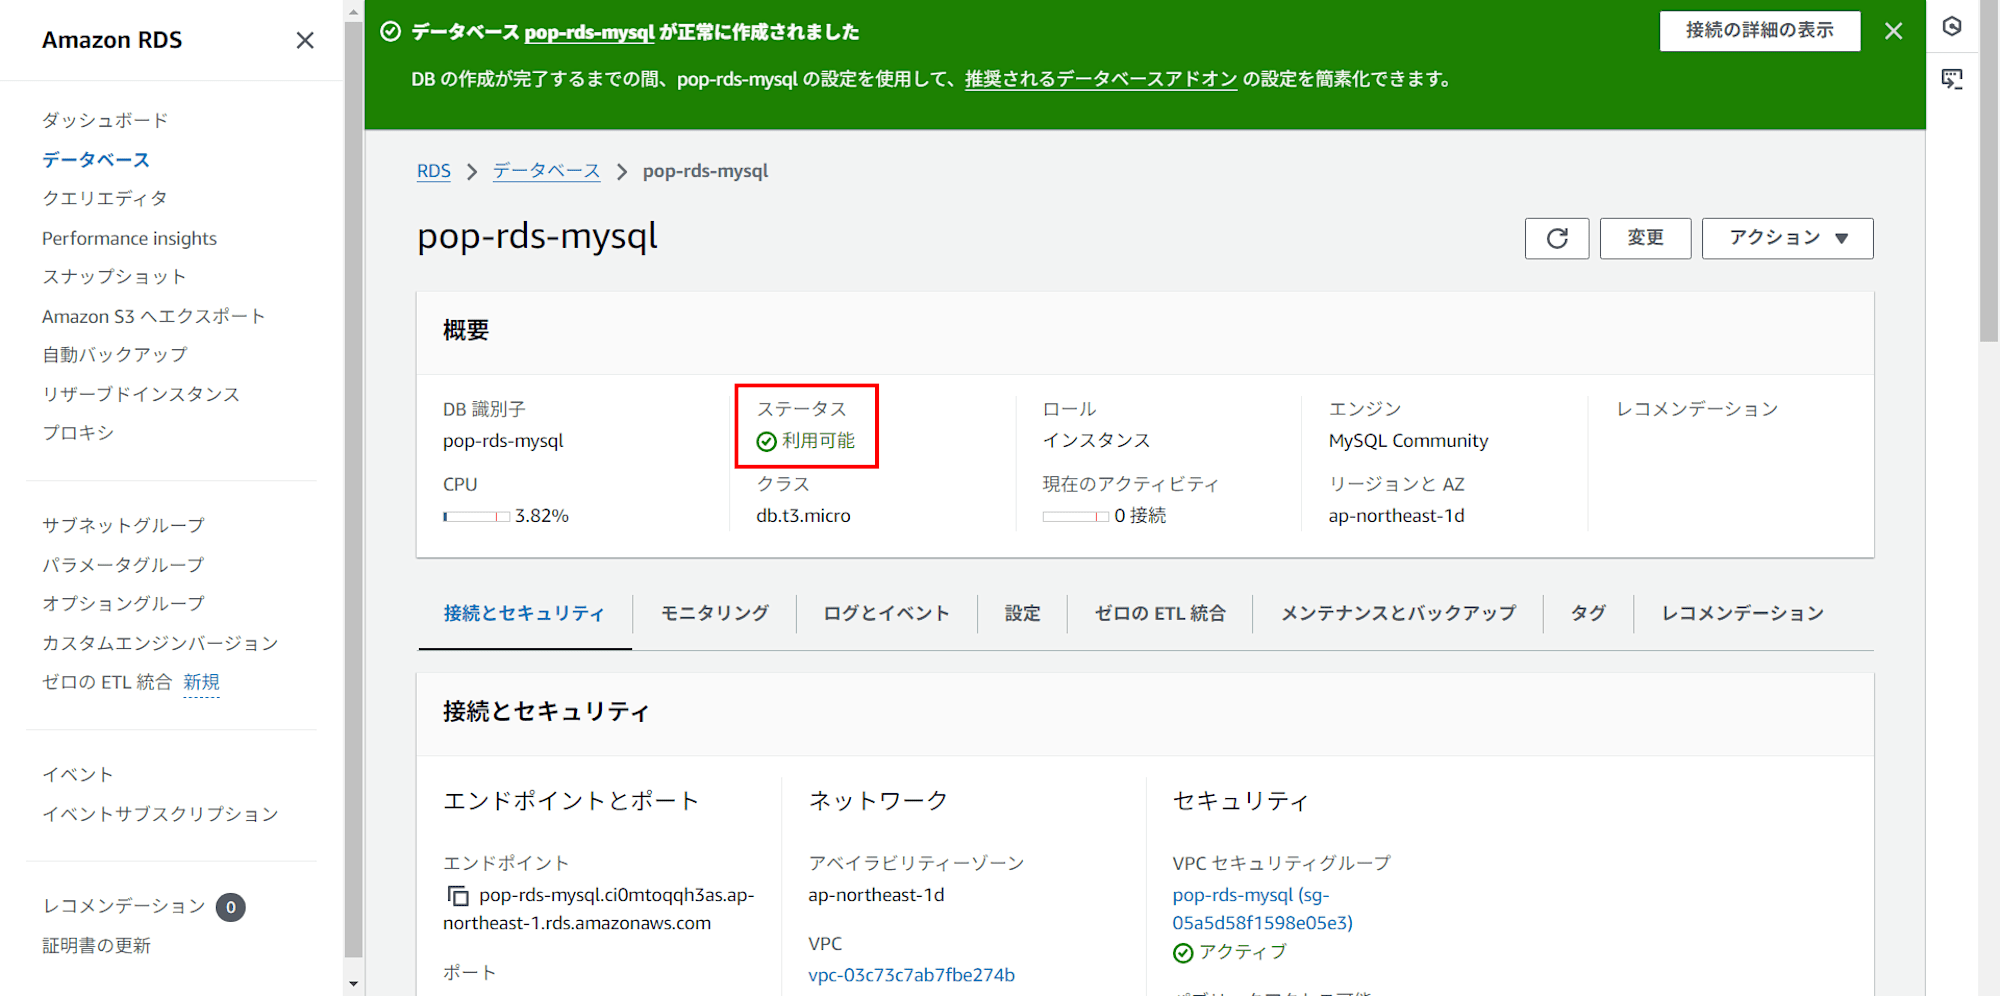Open 自動バックアップ in sidebar
This screenshot has width=2000, height=996.
coord(114,355)
